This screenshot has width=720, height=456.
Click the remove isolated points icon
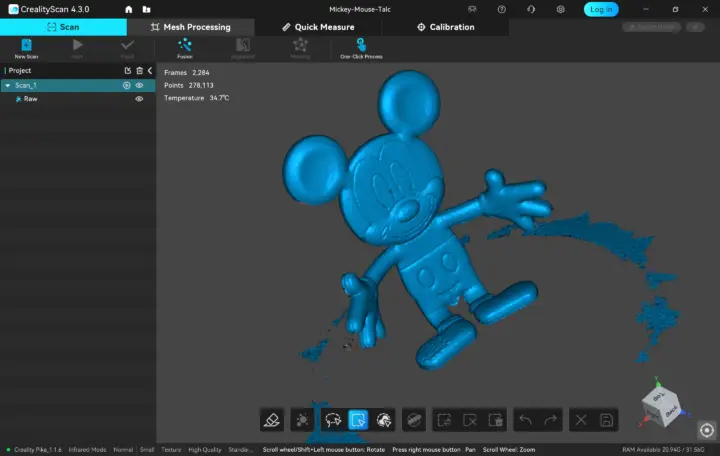click(302, 420)
